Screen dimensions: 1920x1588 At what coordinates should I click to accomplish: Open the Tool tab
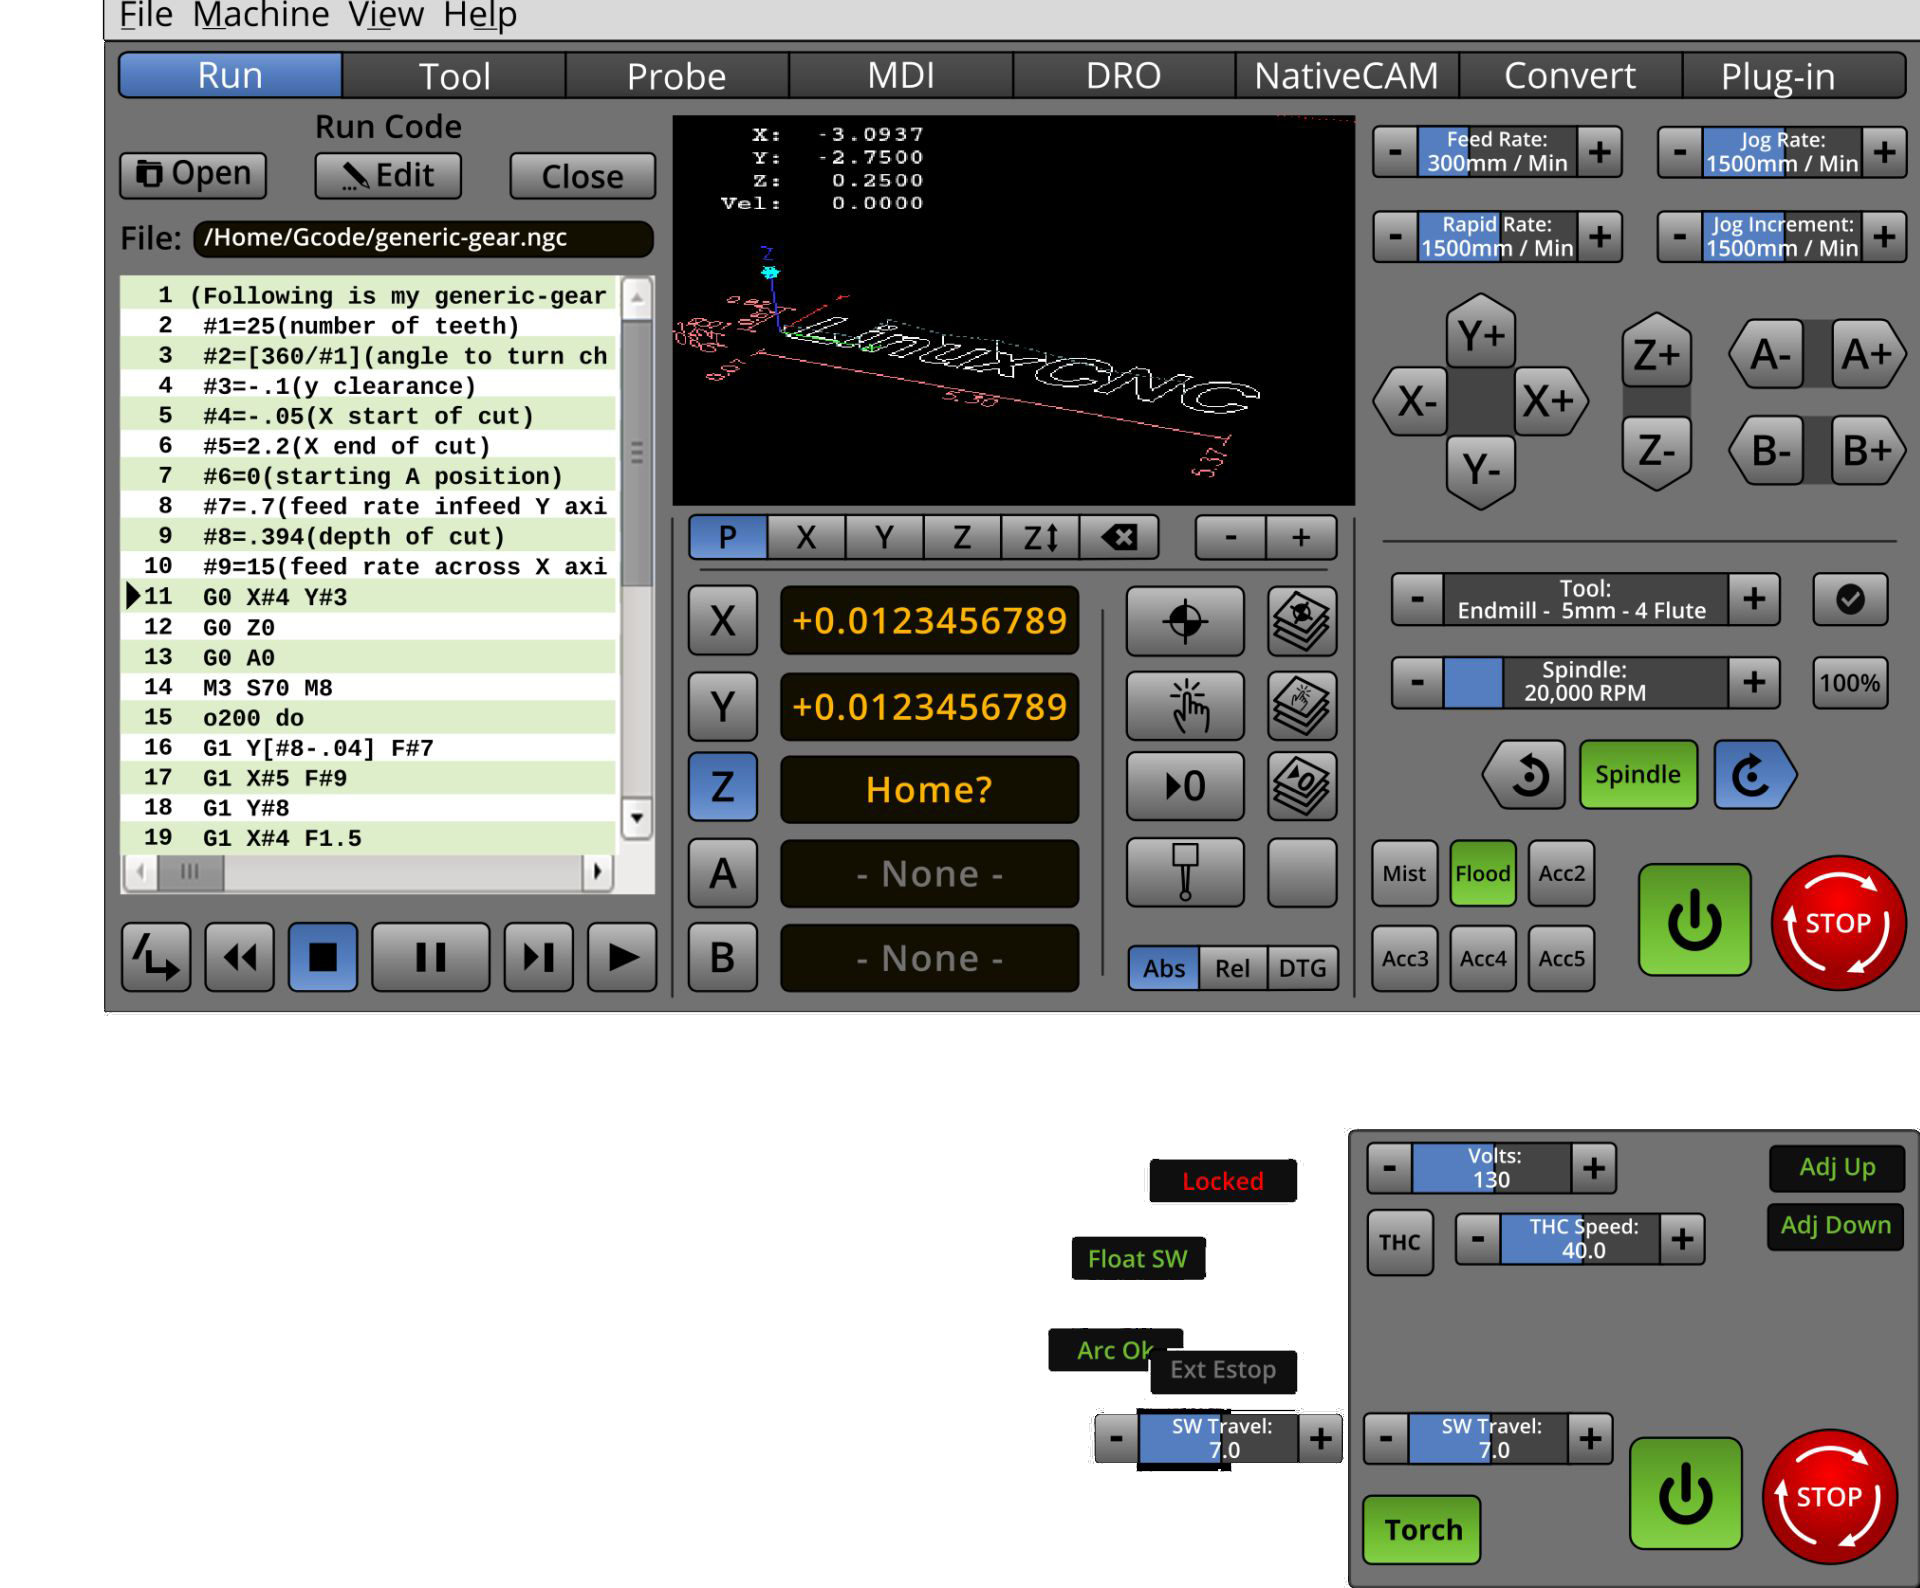pyautogui.click(x=454, y=76)
